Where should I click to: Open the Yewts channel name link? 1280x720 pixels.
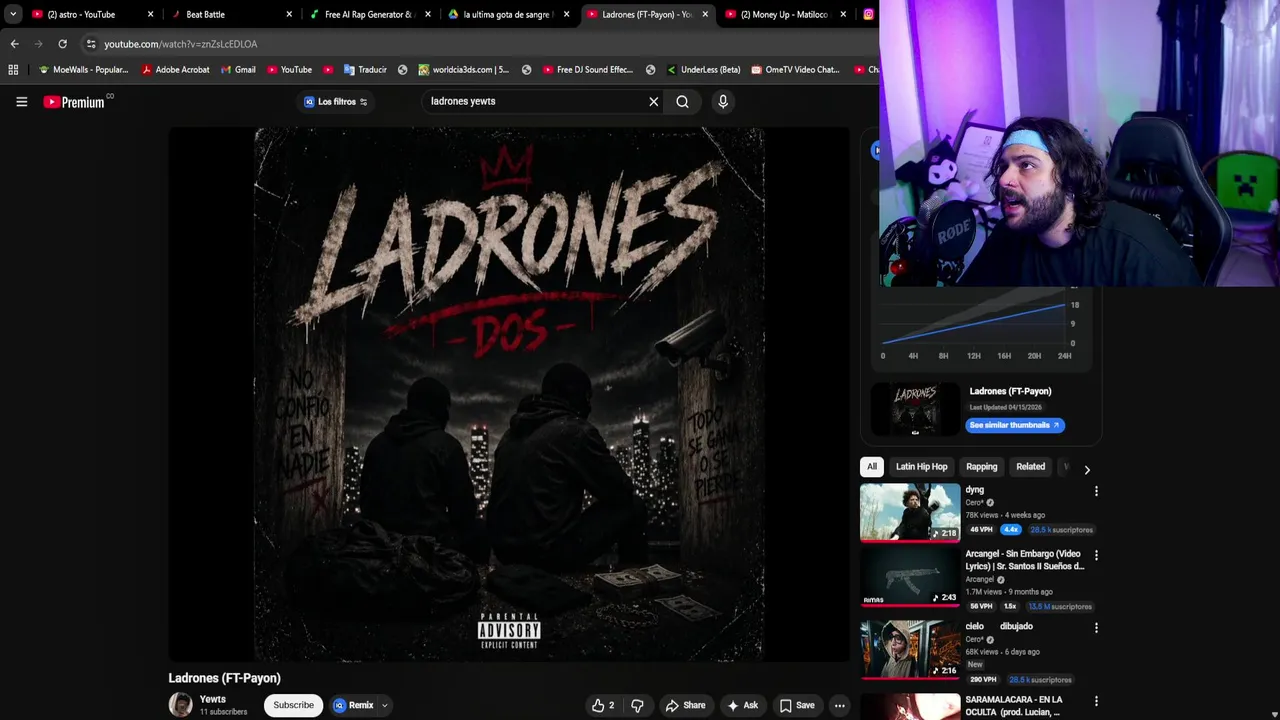212,699
